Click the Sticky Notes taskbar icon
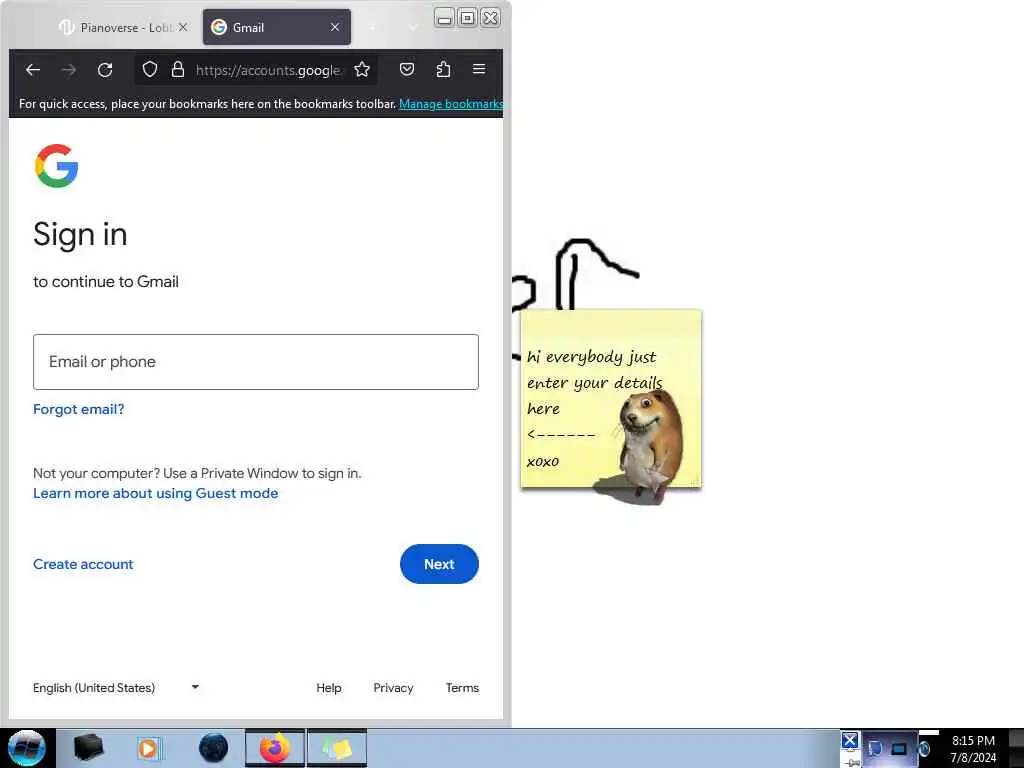 pyautogui.click(x=337, y=748)
